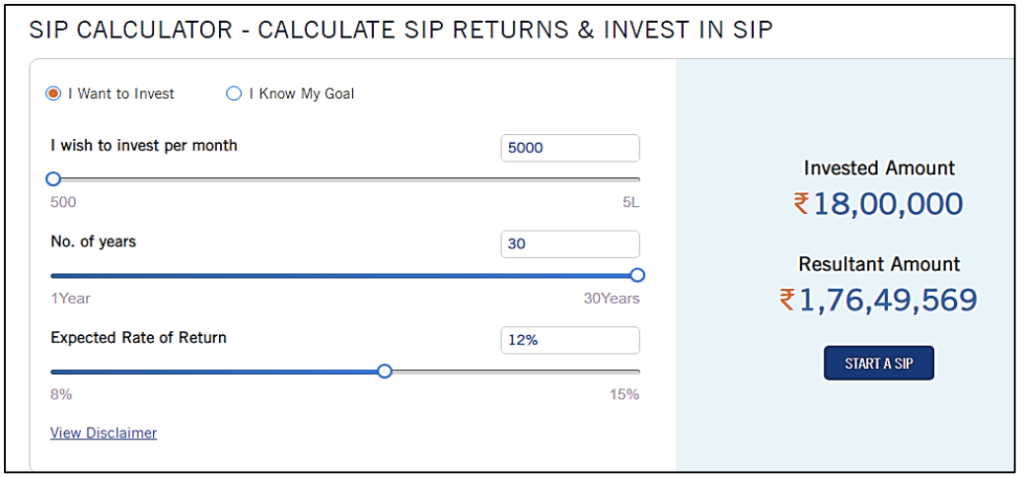Click the 8% minimum return label
The width and height of the screenshot is (1024, 477).
tap(61, 394)
